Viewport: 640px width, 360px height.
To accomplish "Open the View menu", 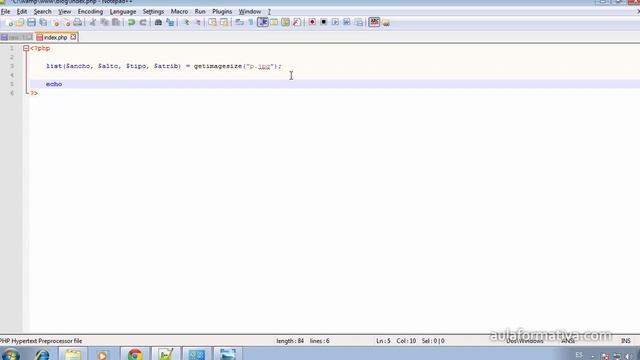I will [x=64, y=11].
